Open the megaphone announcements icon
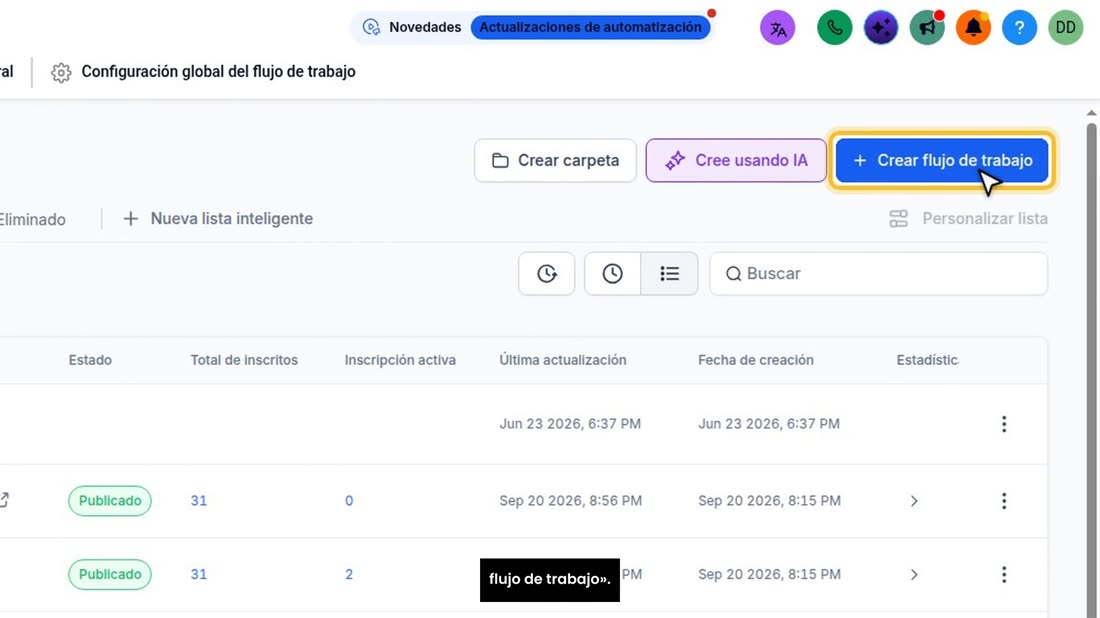Viewport: 1100px width, 618px height. click(927, 28)
